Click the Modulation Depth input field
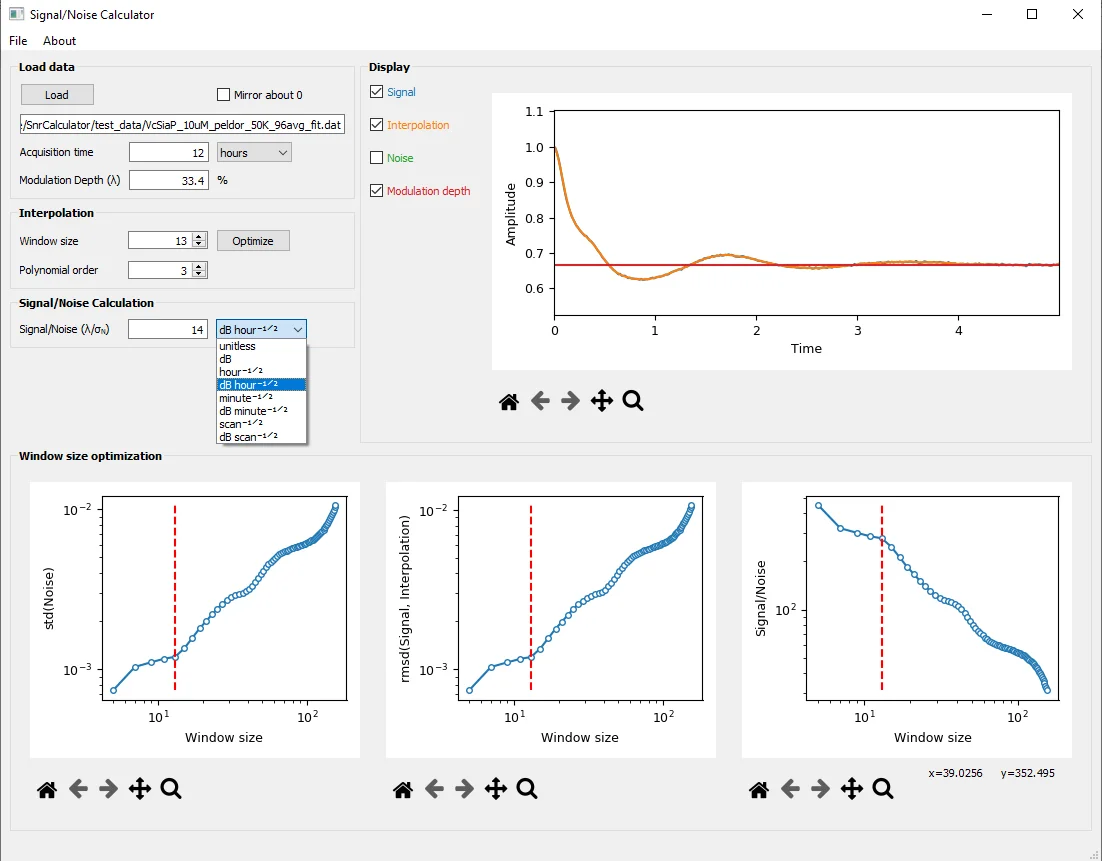Viewport: 1102px width, 861px height. pyautogui.click(x=168, y=180)
